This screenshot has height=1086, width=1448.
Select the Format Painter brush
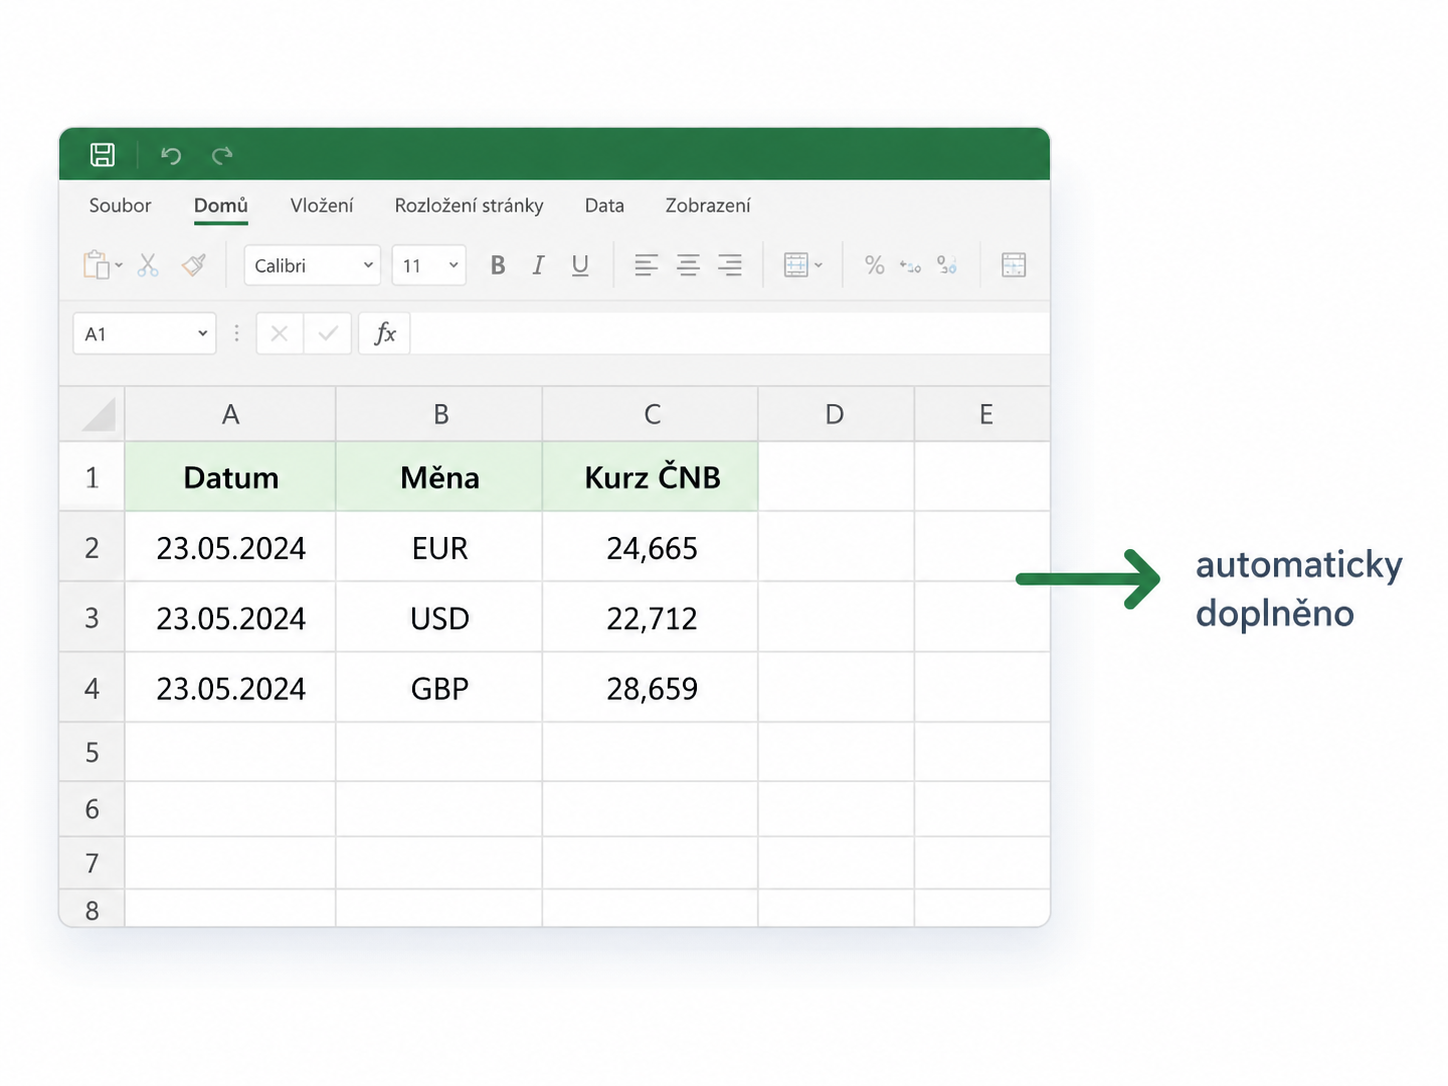194,265
